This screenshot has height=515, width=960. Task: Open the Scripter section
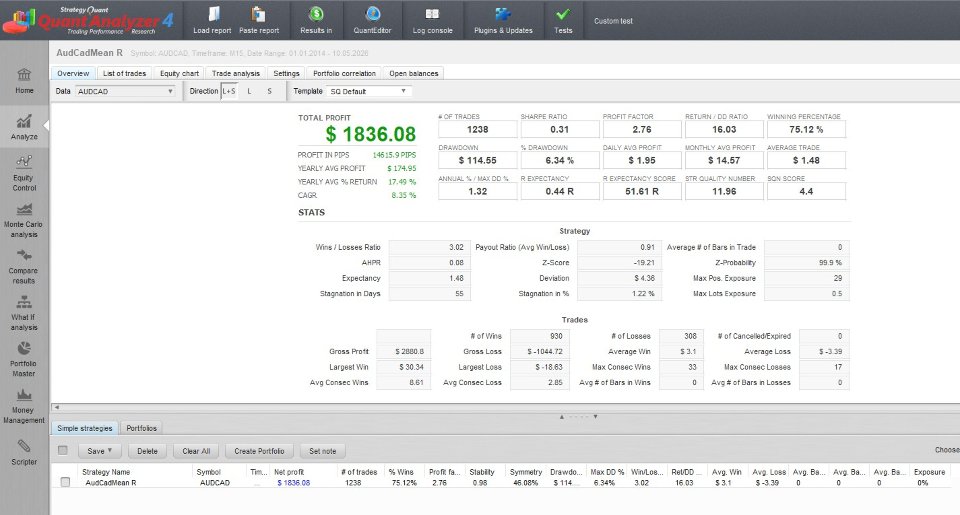[24, 452]
